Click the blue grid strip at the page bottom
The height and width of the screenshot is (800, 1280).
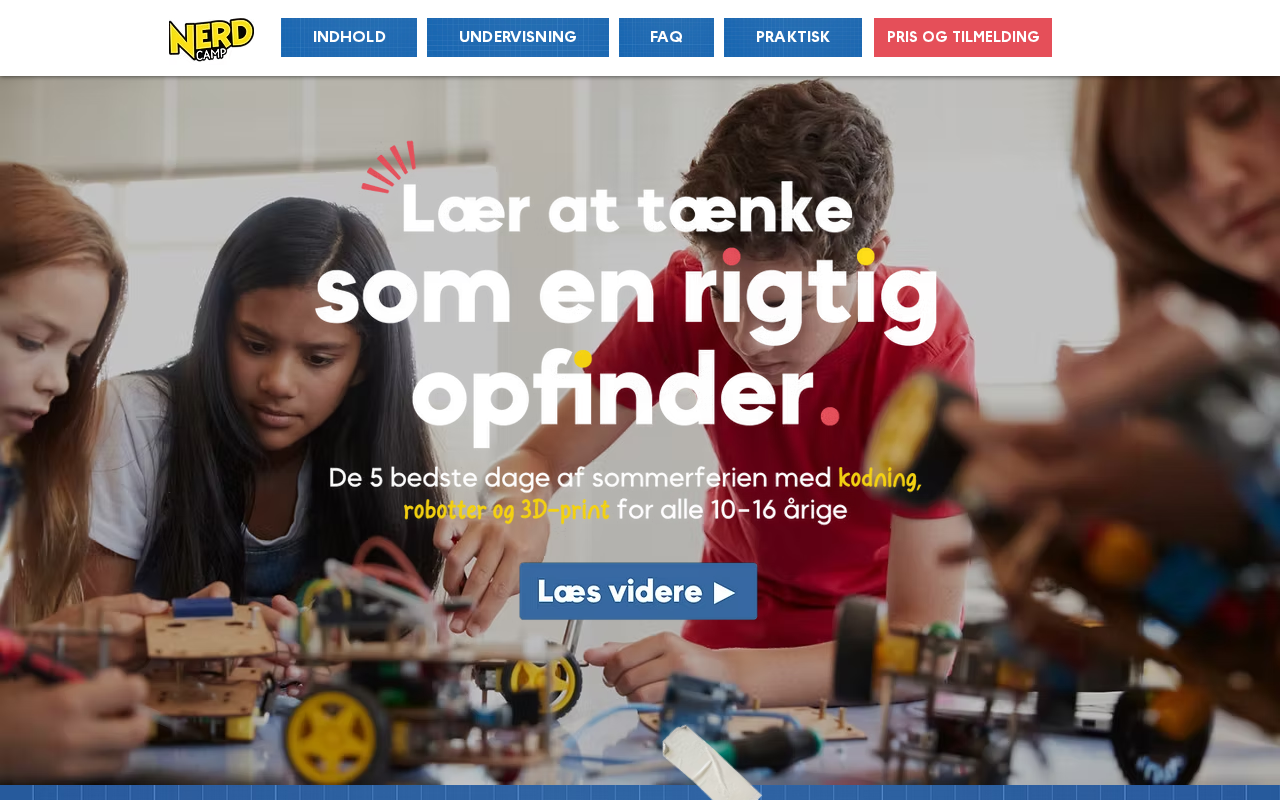640,792
